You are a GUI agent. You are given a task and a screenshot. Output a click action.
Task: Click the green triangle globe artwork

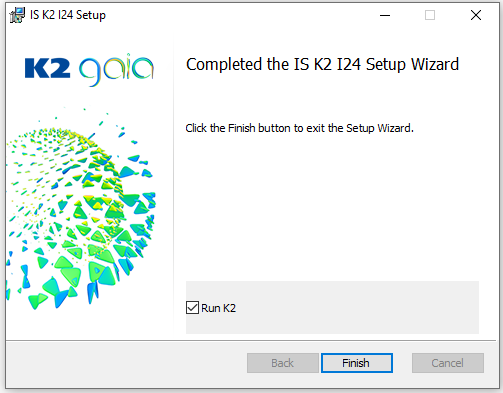(80, 208)
